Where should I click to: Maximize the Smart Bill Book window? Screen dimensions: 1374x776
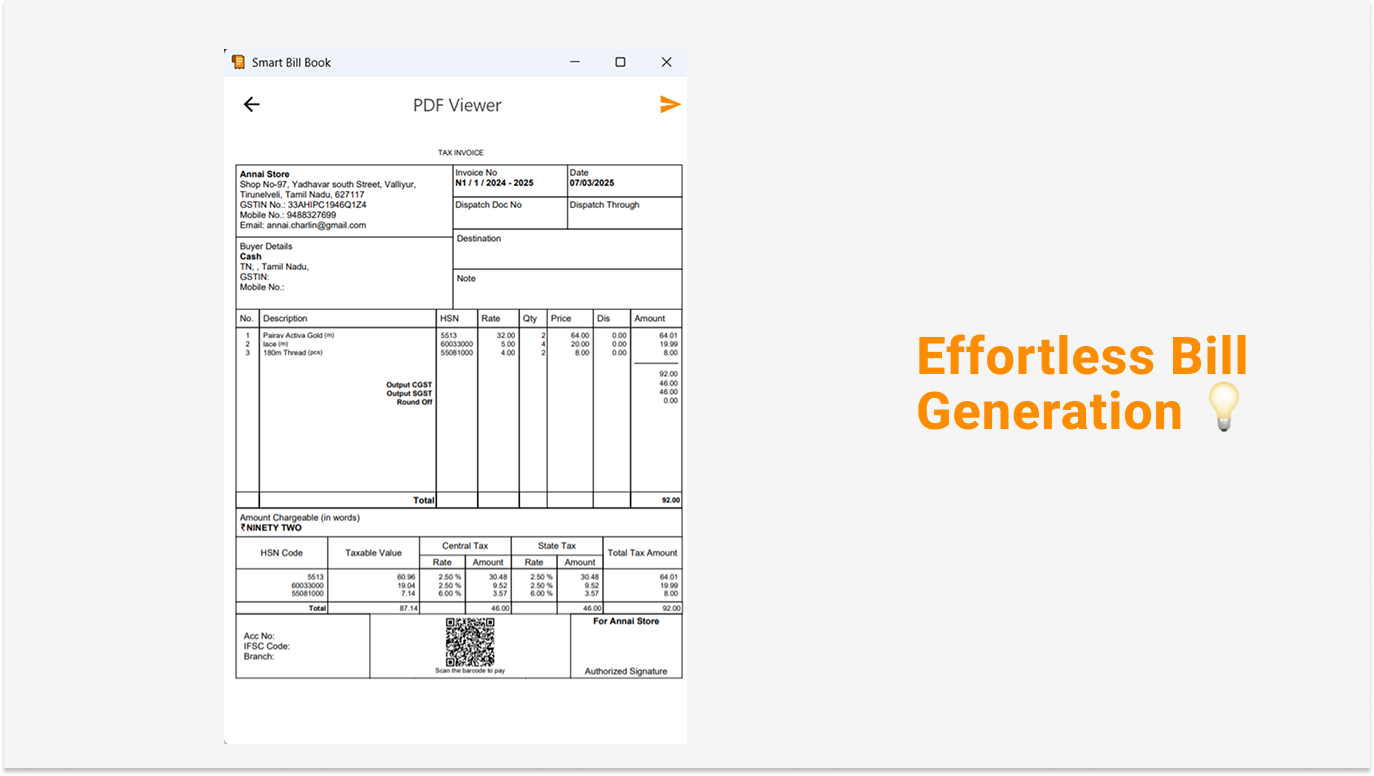[x=620, y=62]
